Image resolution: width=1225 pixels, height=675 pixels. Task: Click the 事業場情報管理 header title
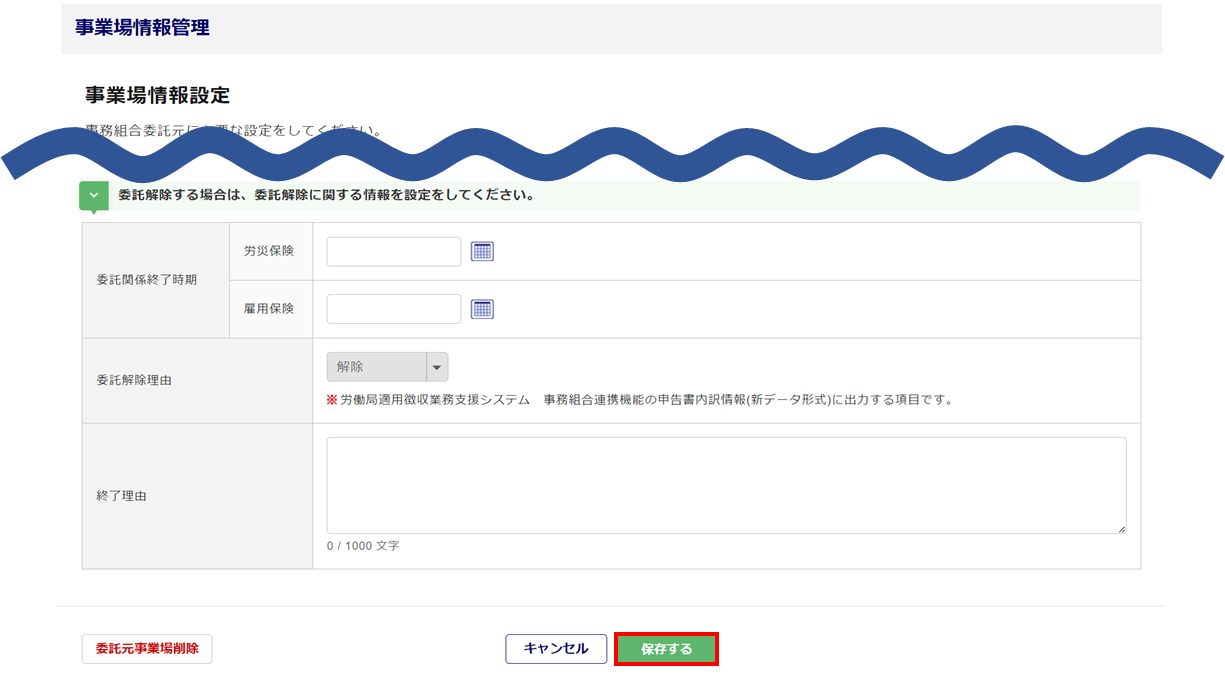click(x=142, y=28)
